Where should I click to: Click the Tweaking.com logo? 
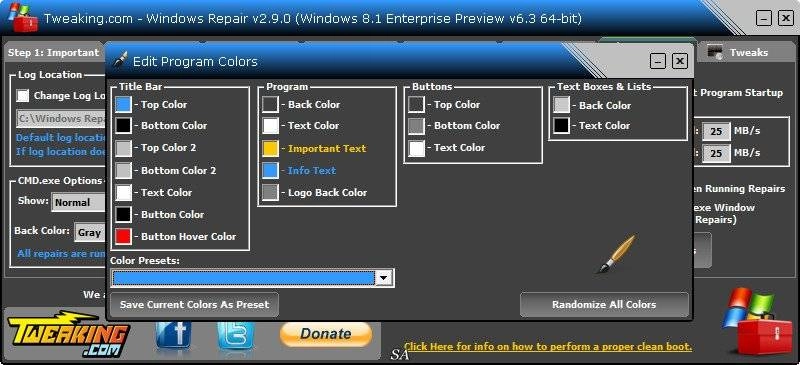point(68,333)
